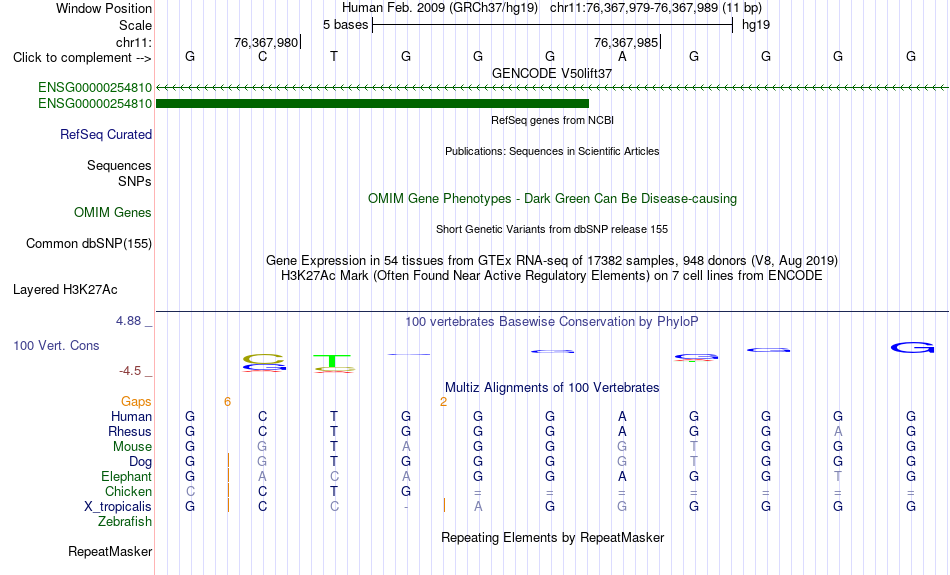The image size is (950, 575).
Task: Click the SNPs track label
Action: click(135, 181)
